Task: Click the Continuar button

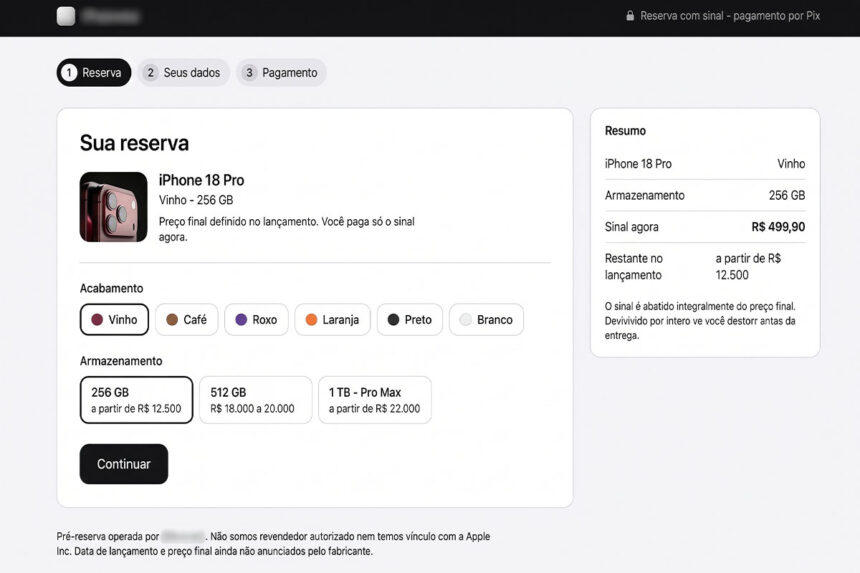Action: 124,464
